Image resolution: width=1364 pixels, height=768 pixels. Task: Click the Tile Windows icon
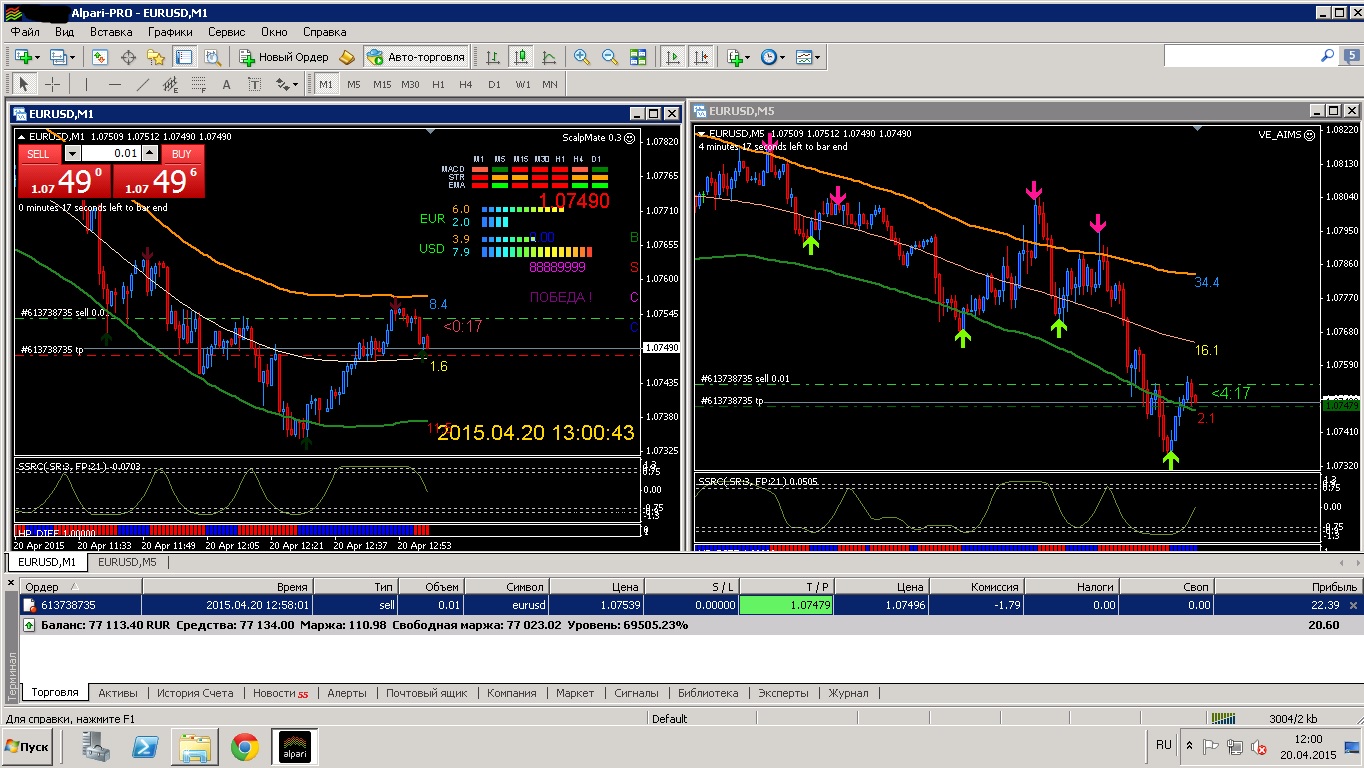tap(638, 57)
